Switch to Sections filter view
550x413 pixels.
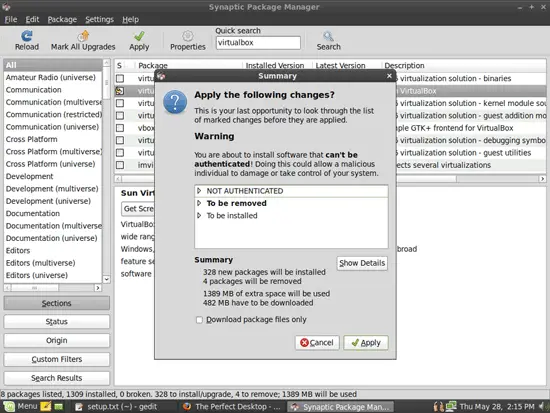(56, 303)
